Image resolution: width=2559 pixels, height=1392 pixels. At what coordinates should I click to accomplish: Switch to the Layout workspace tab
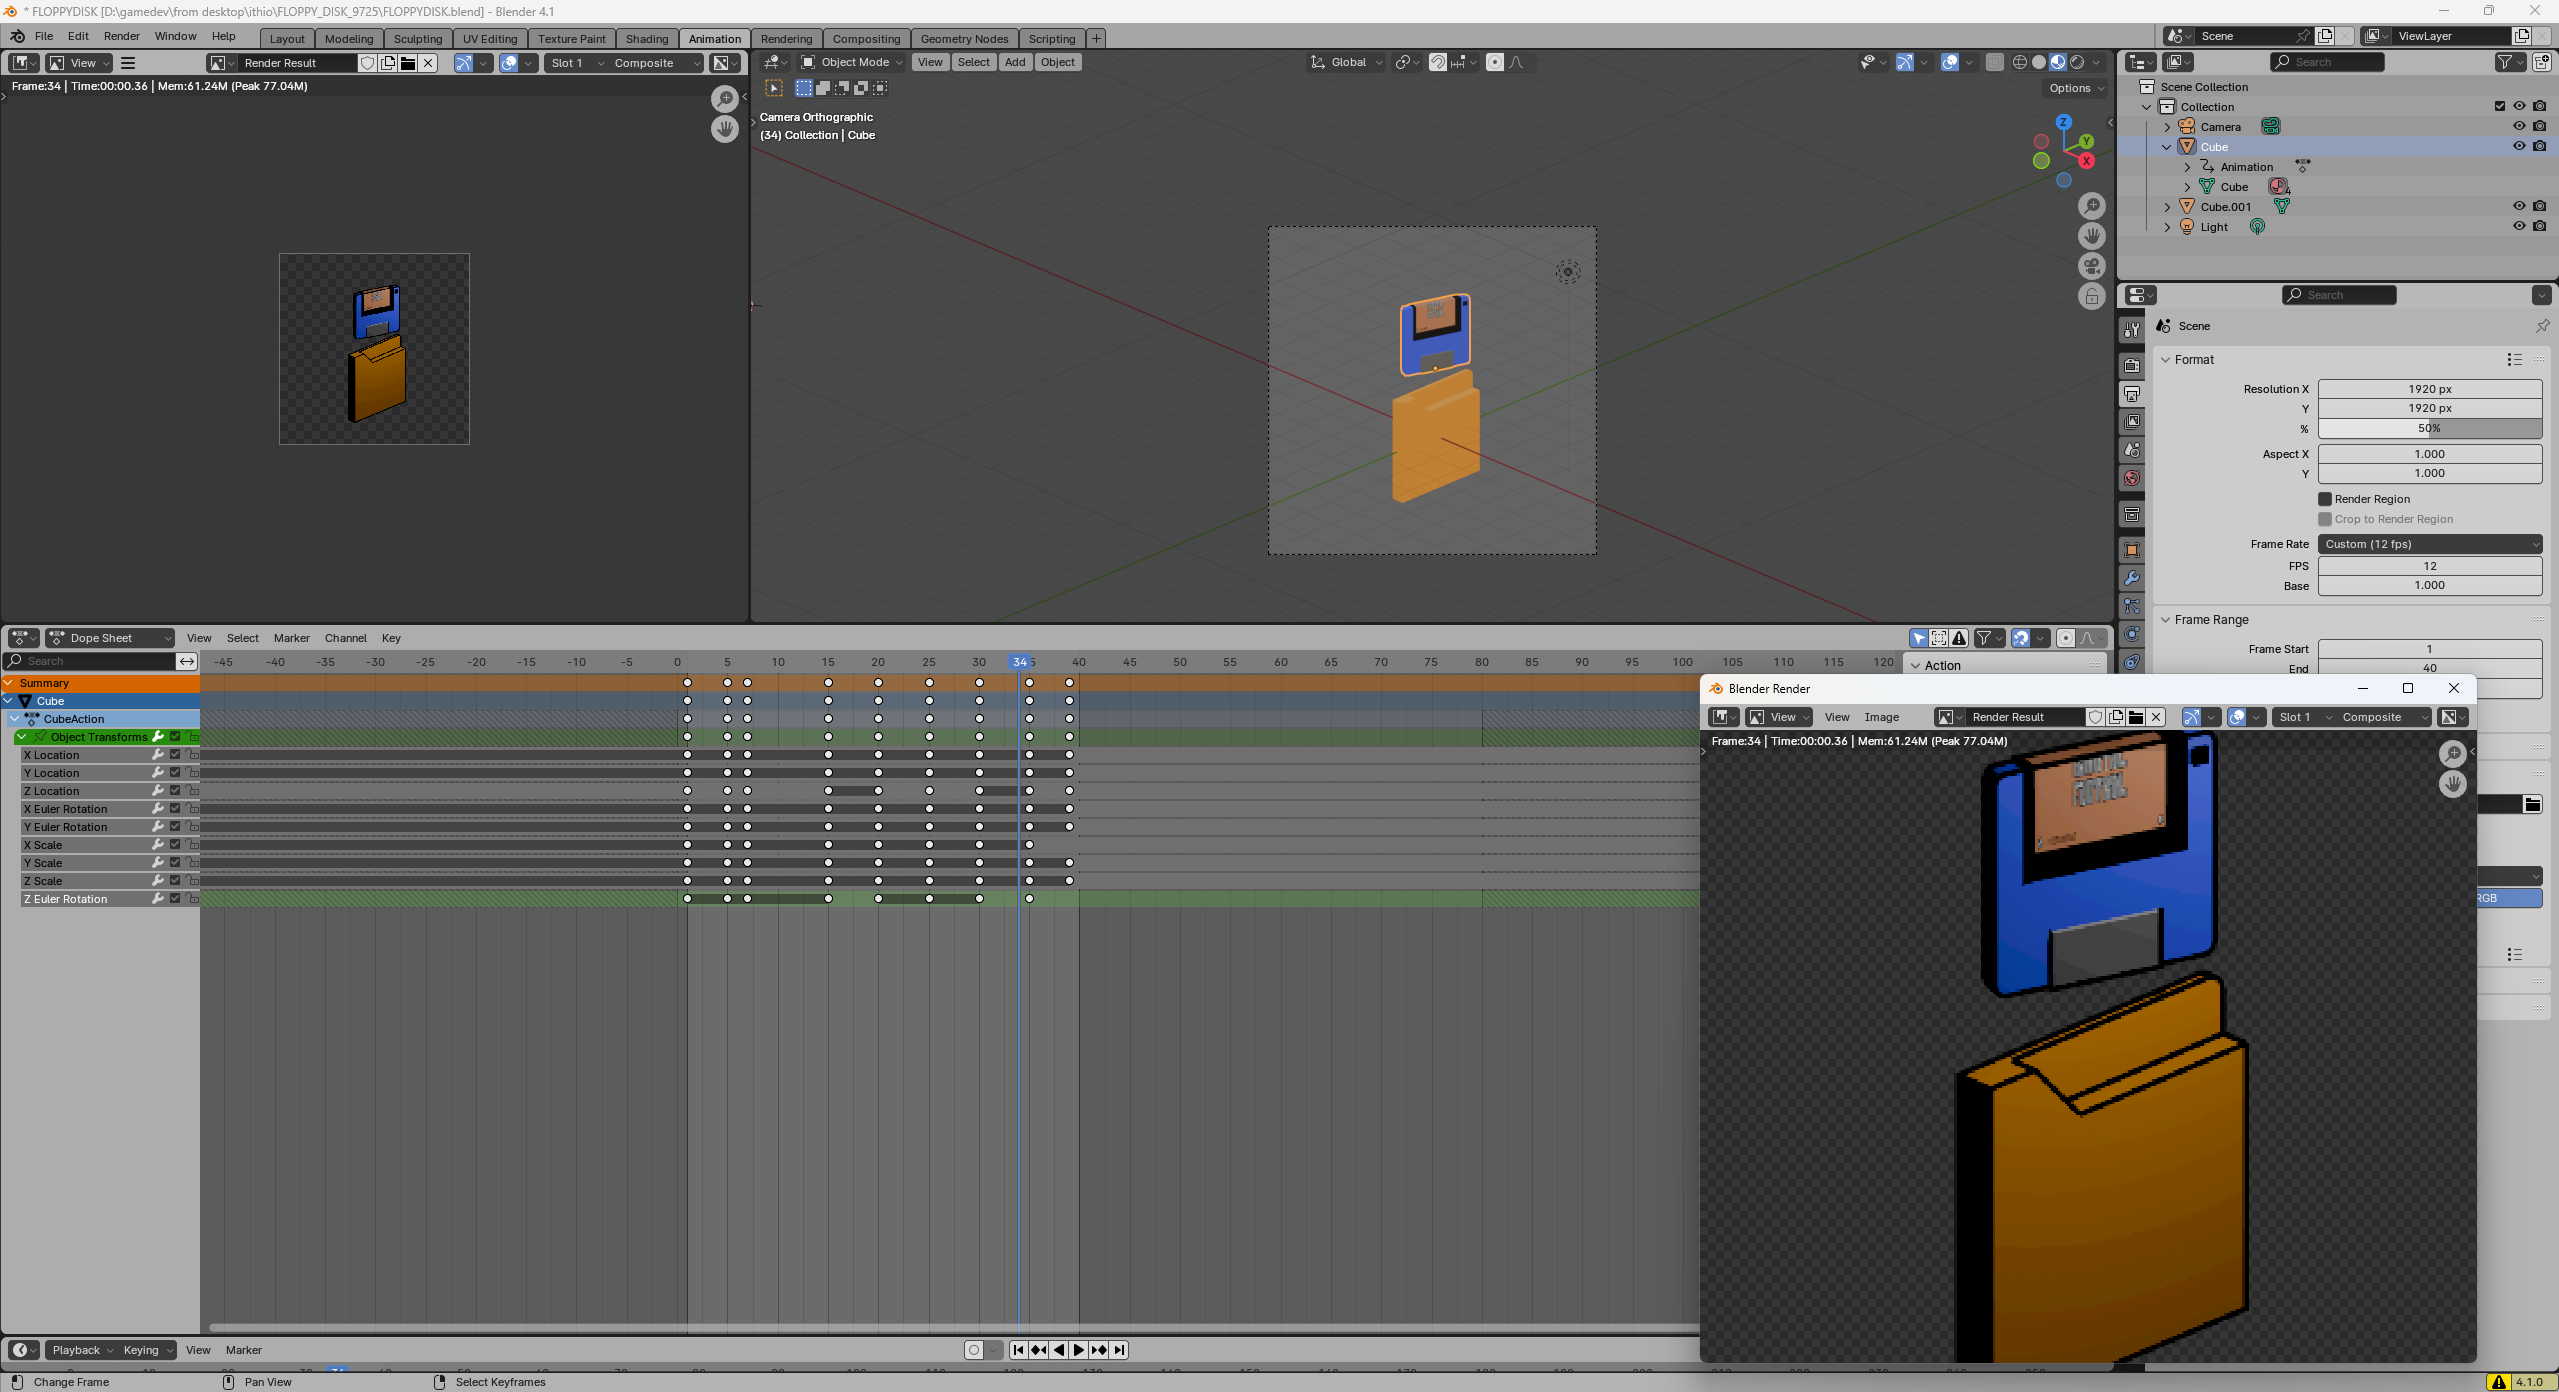tap(287, 39)
